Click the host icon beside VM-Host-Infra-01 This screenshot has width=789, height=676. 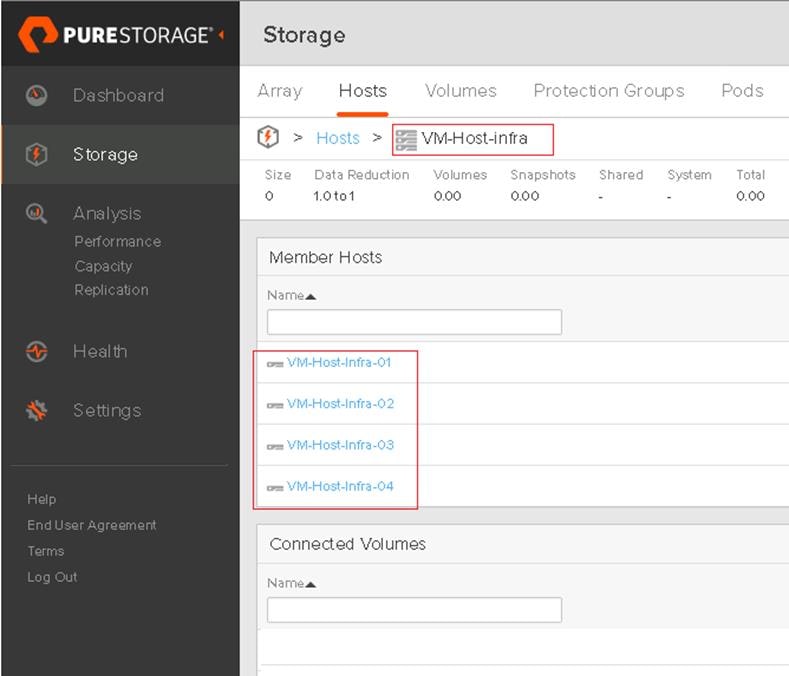275,364
